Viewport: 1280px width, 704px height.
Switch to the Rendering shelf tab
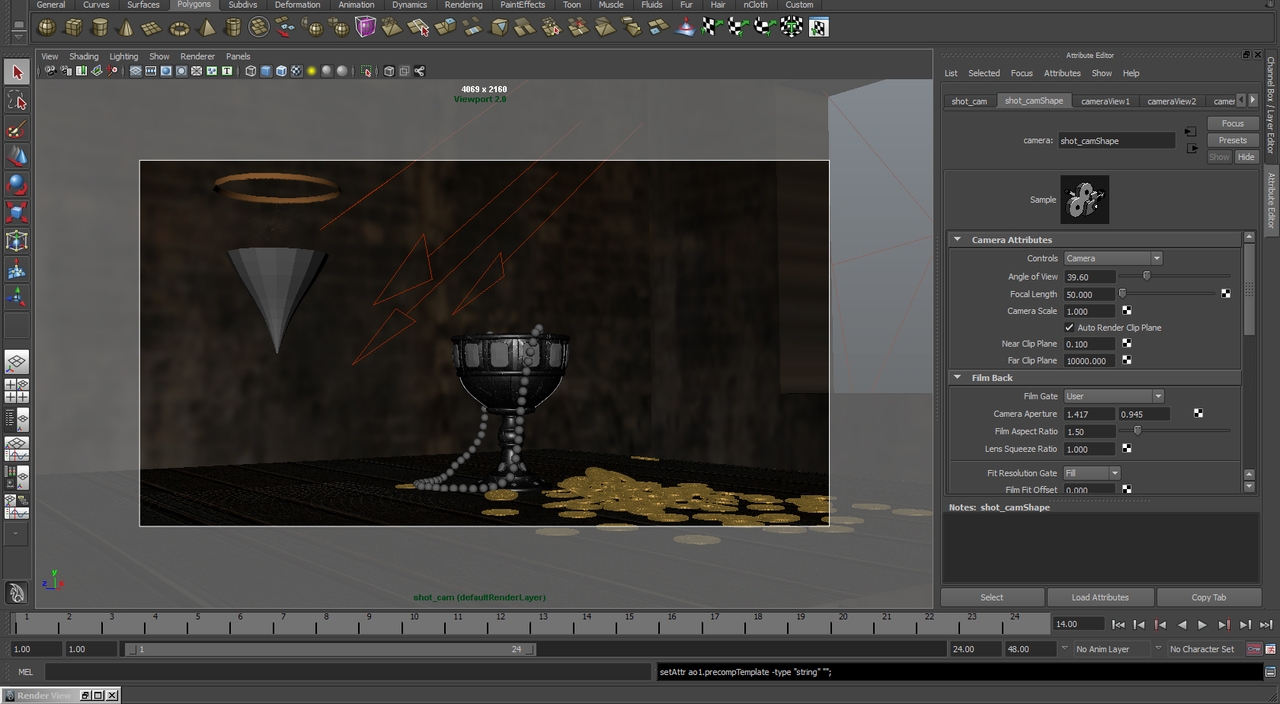[x=463, y=5]
